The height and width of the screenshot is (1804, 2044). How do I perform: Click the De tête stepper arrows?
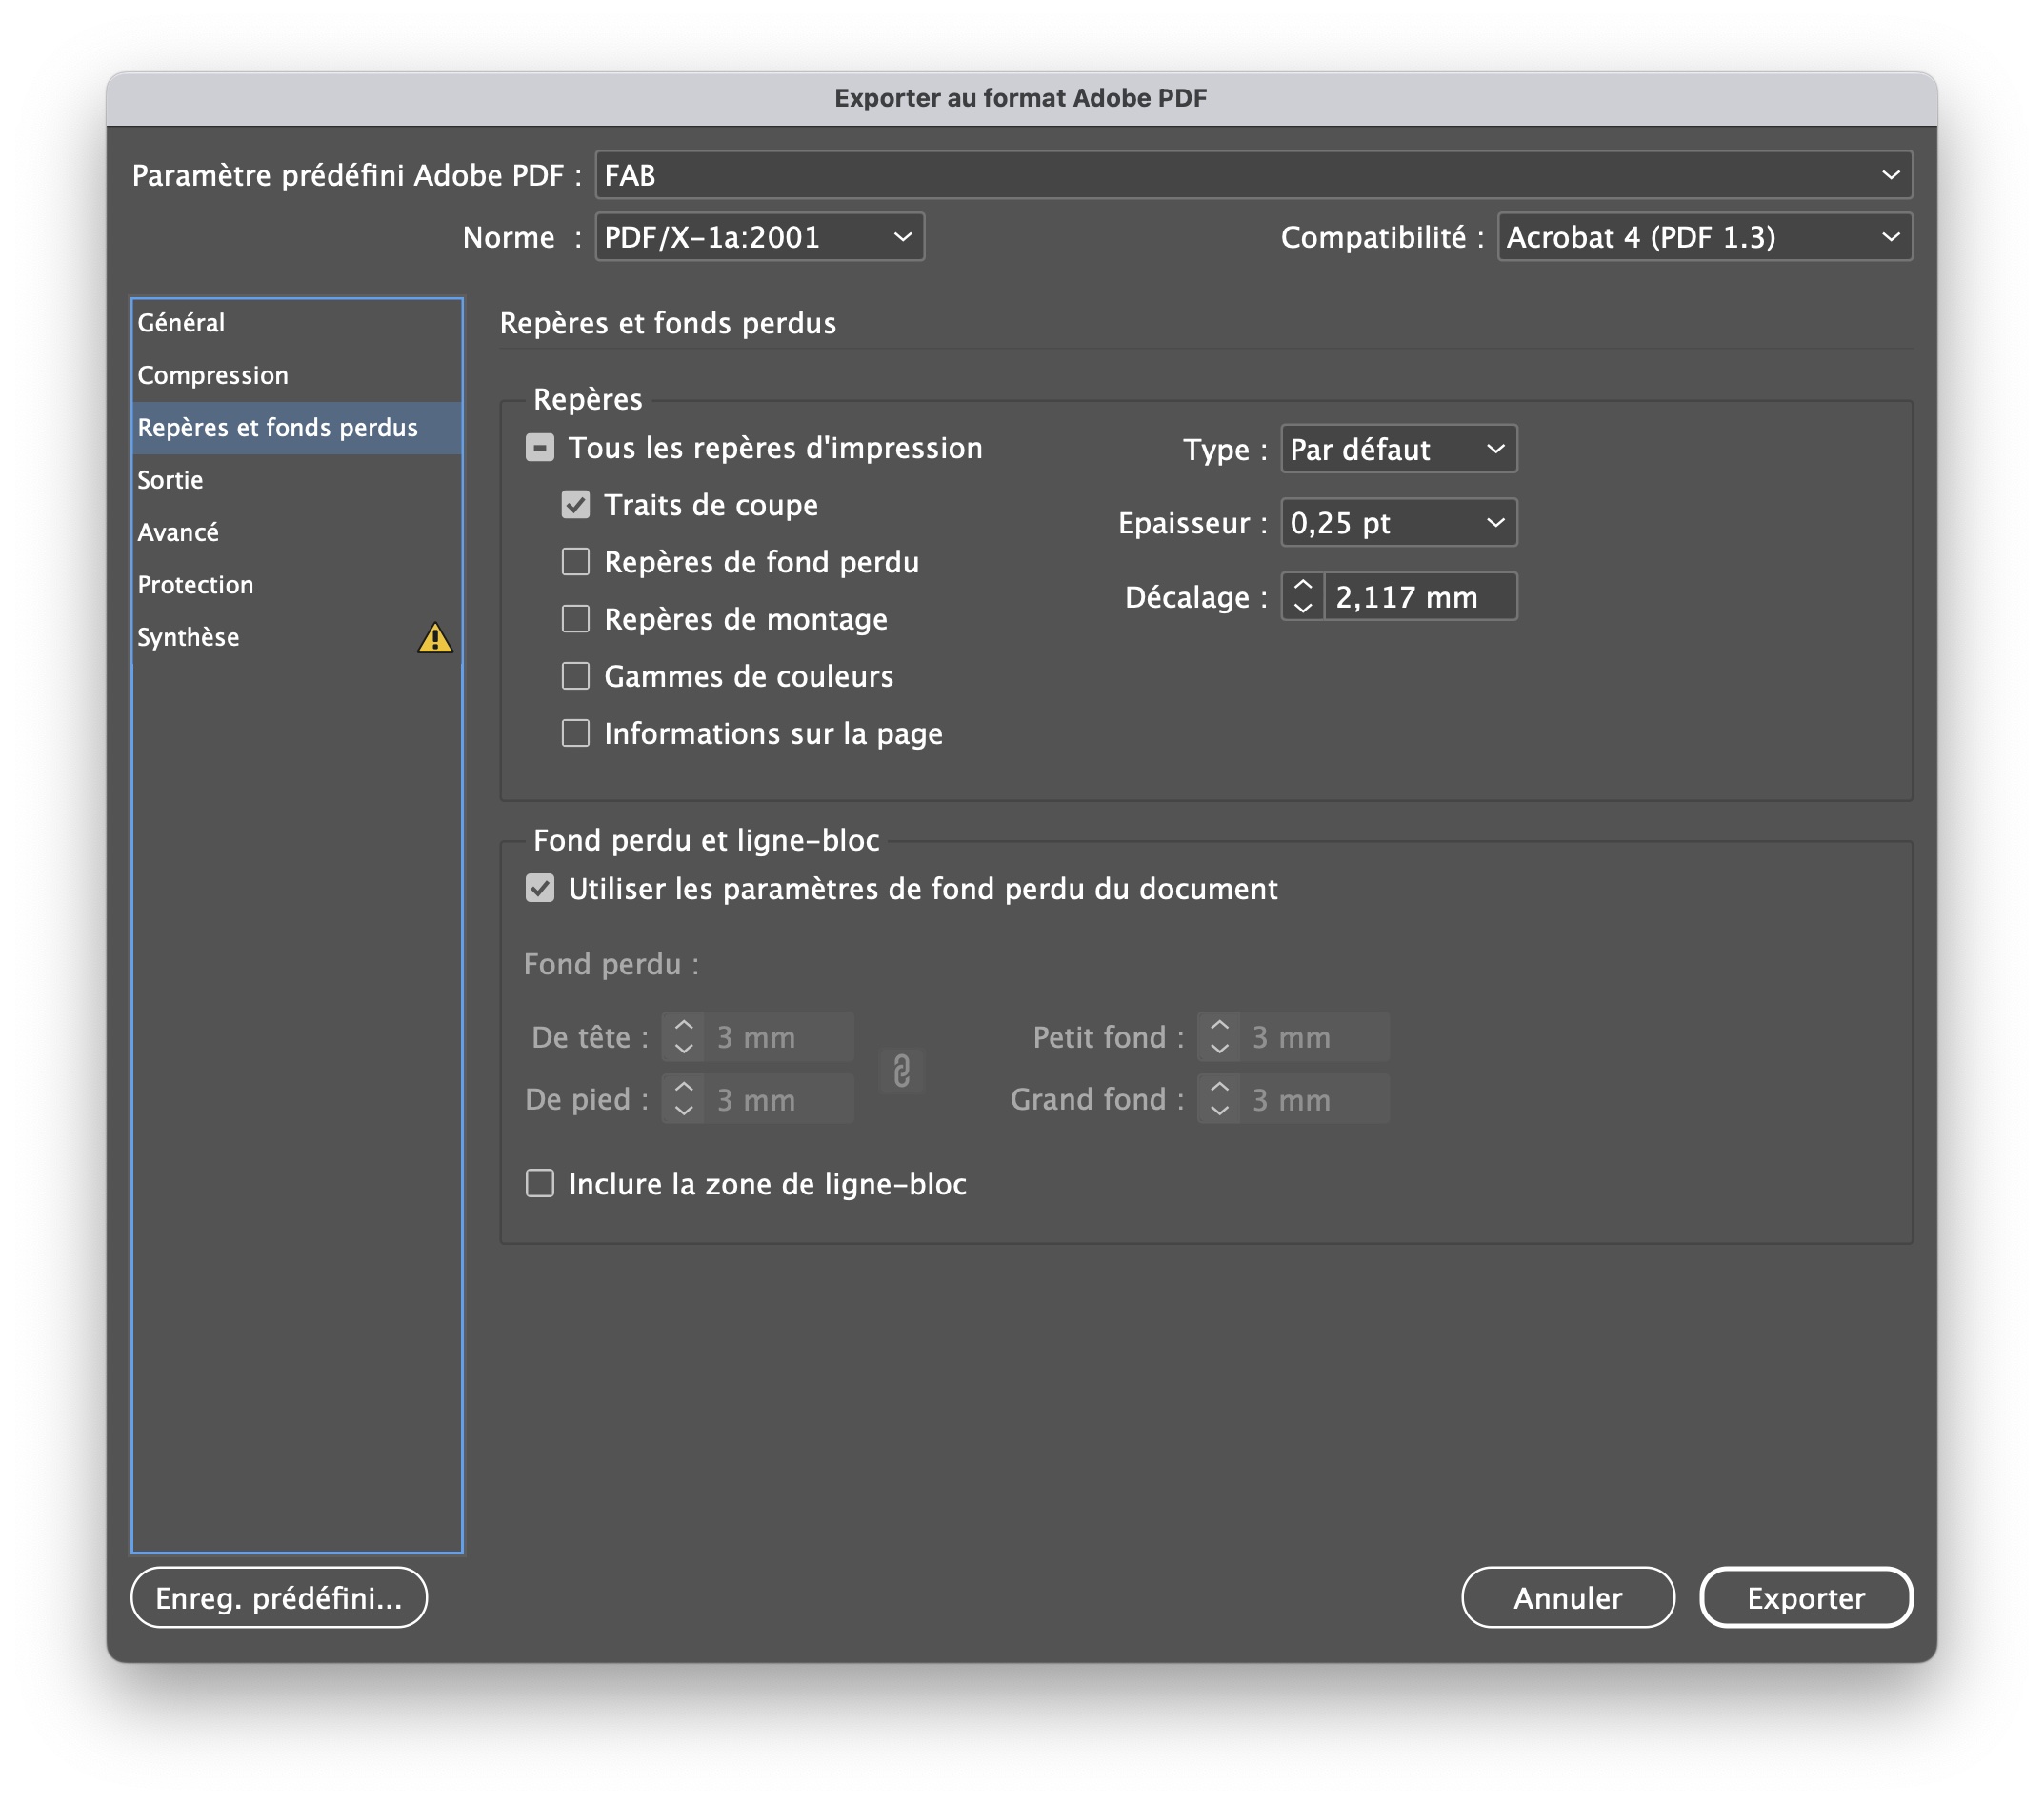pyautogui.click(x=684, y=1037)
